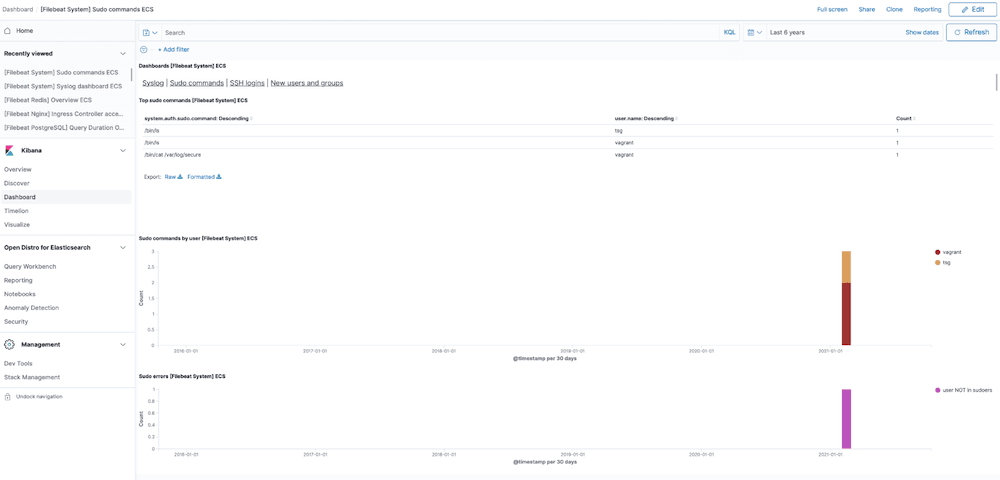Screen dimensions: 1000x480
Task: Click Undock navigation
Action: click(x=39, y=396)
